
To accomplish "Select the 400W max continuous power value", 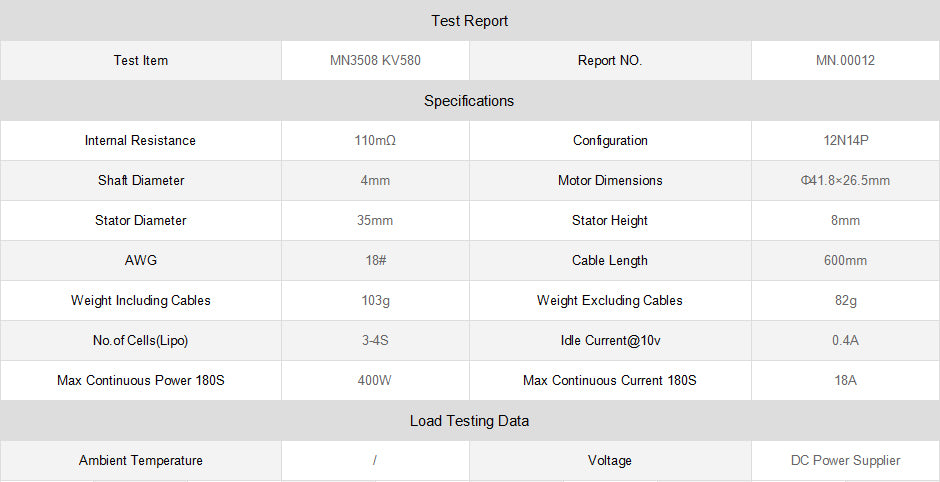I will pos(375,381).
